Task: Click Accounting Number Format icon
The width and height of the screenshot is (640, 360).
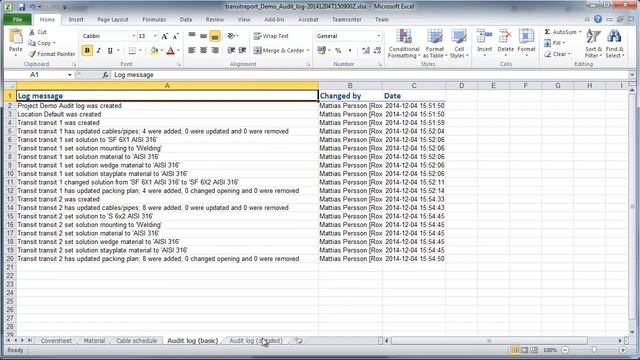Action: (x=322, y=50)
